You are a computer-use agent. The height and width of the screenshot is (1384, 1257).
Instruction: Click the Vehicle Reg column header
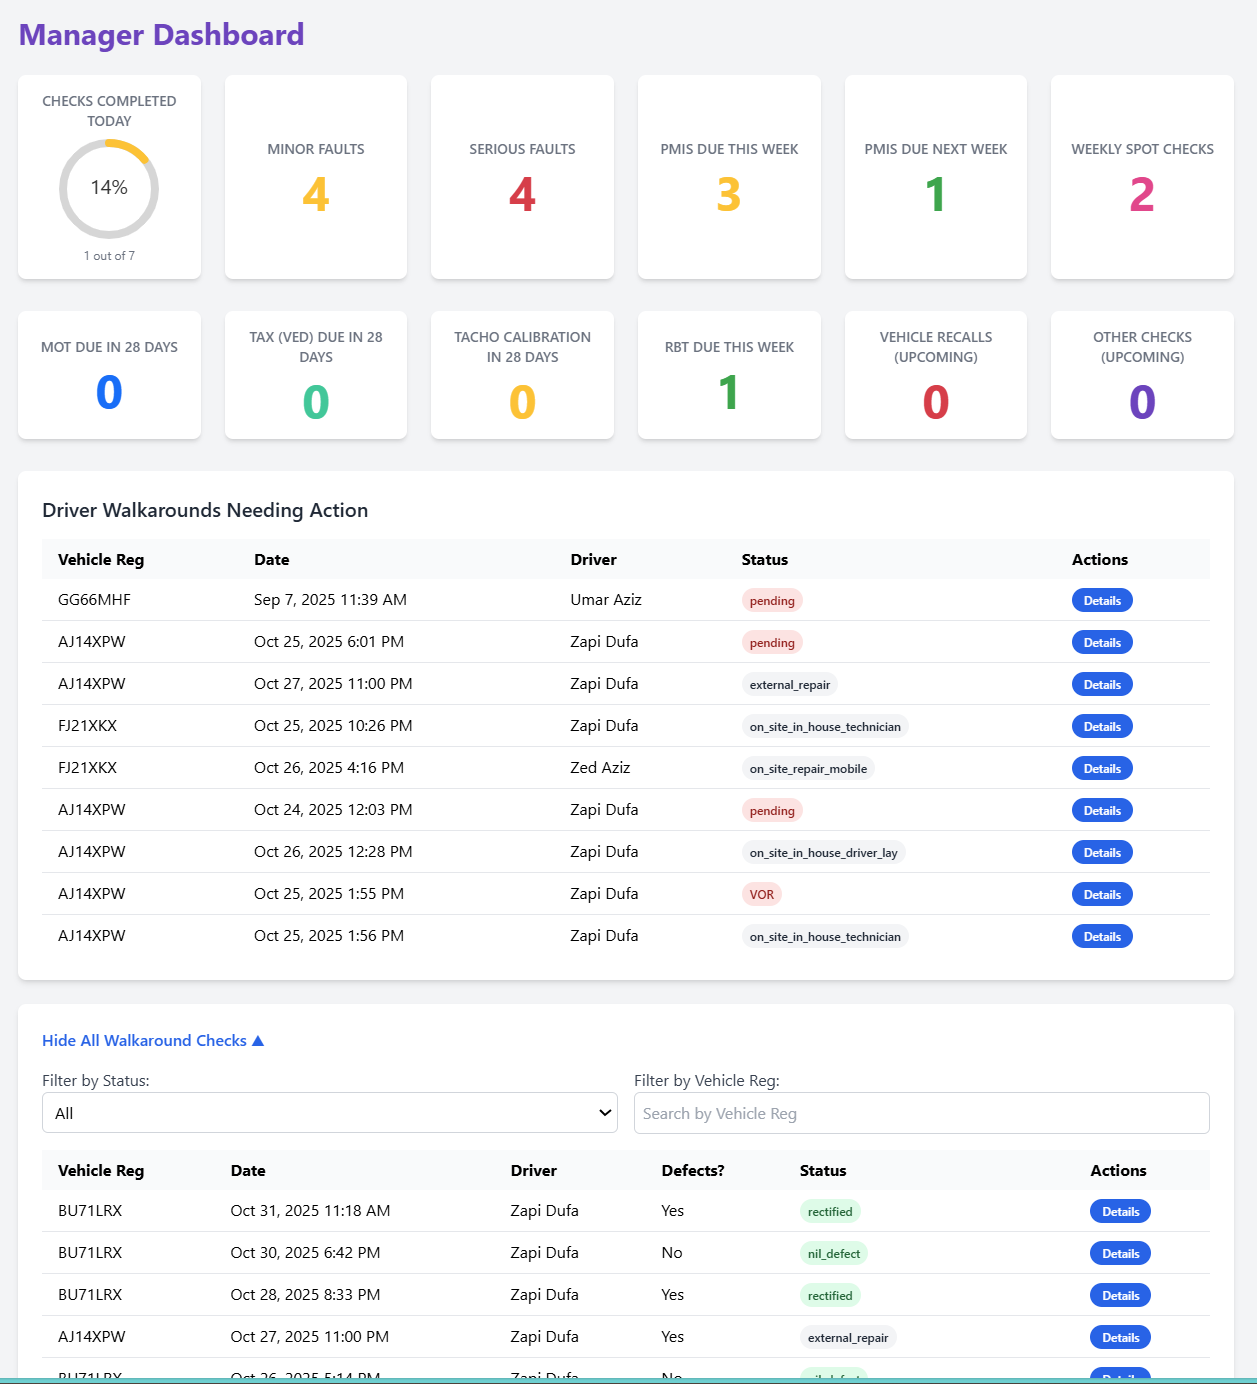point(101,559)
